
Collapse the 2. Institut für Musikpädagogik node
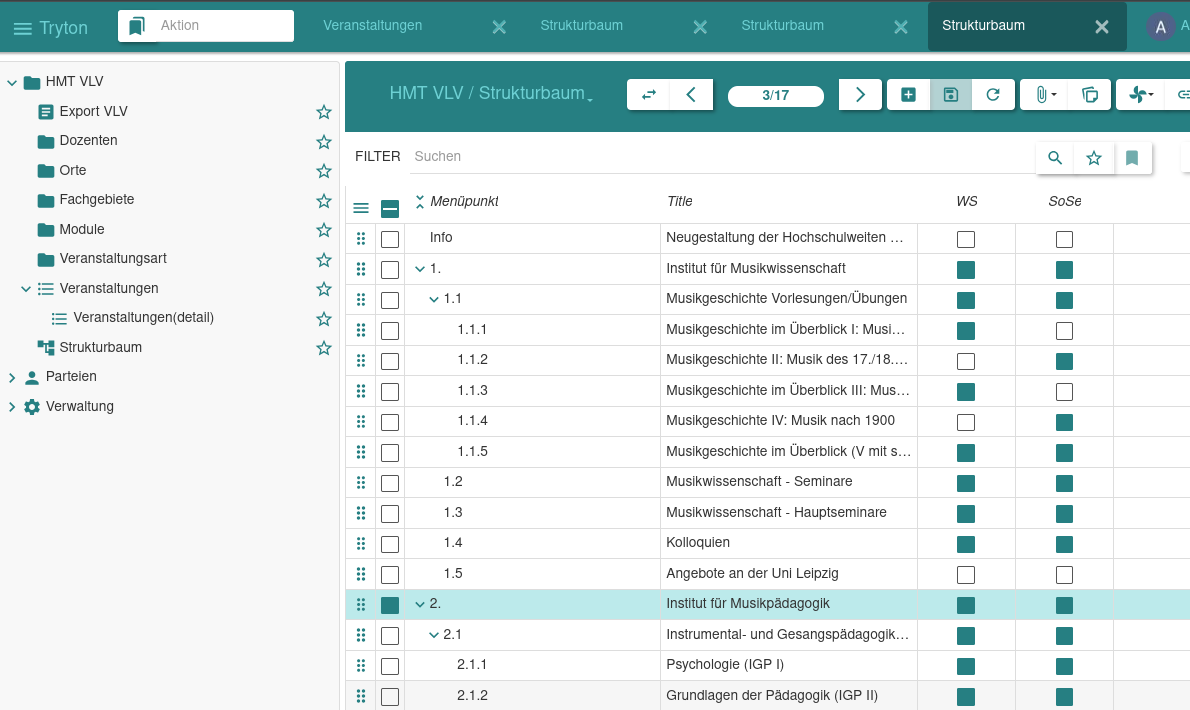tap(420, 604)
